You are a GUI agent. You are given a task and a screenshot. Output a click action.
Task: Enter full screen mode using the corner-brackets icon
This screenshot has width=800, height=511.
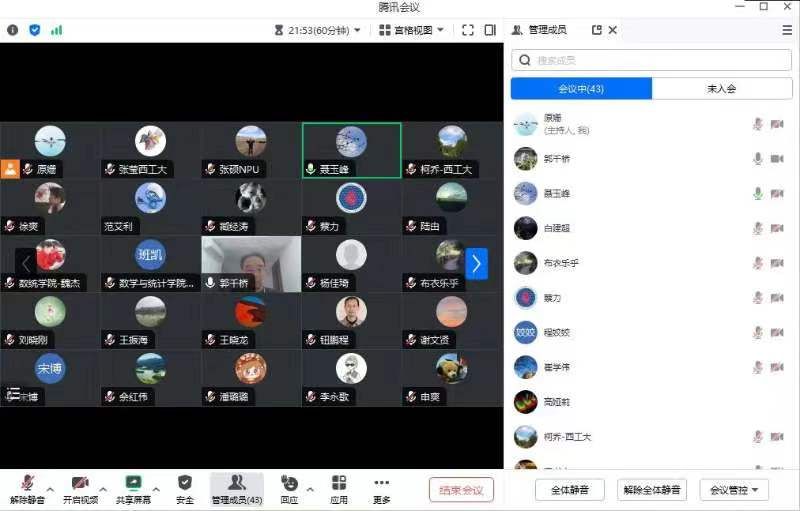(x=467, y=30)
